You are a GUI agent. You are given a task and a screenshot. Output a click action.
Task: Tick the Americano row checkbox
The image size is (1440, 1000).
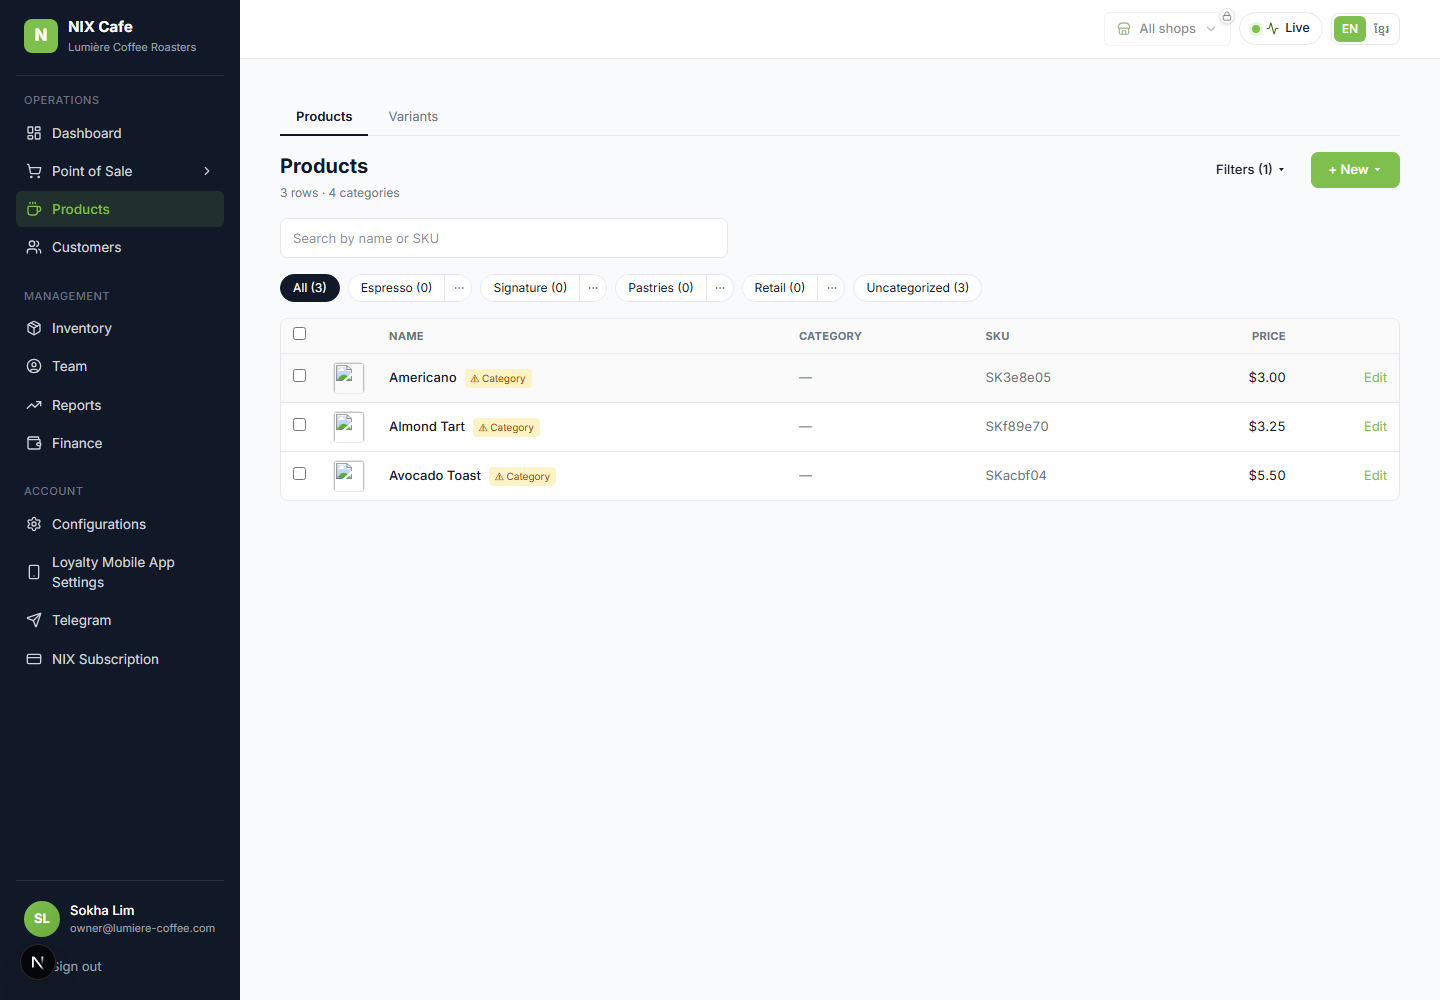click(299, 375)
